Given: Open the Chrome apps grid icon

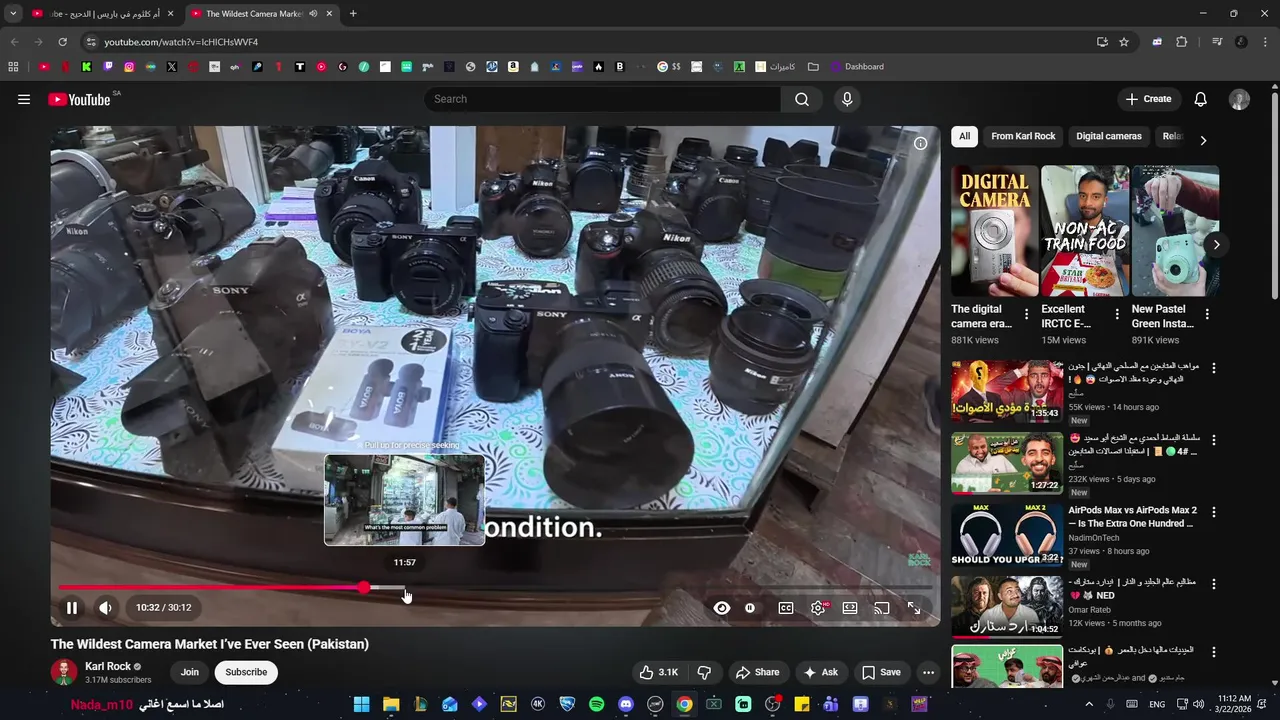Looking at the screenshot, I should click(x=13, y=67).
